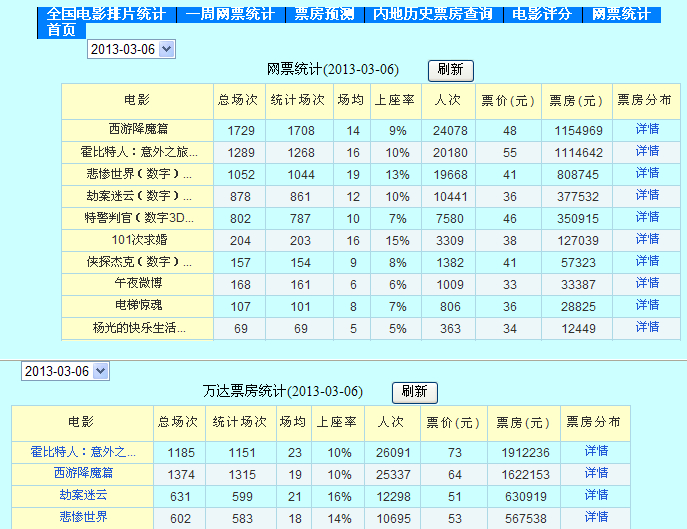The width and height of the screenshot is (687, 529).
Task: Select the 特警判官（数字3D... movie cell
Action: pyautogui.click(x=139, y=218)
